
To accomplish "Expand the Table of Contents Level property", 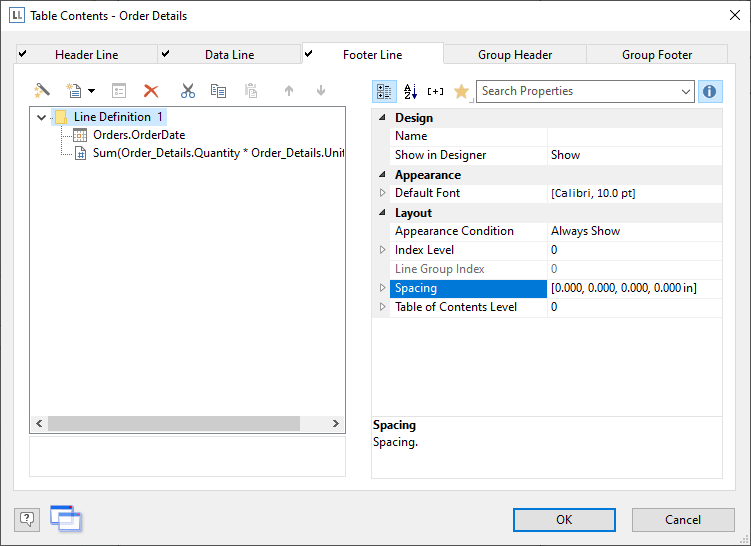I will pyautogui.click(x=382, y=307).
